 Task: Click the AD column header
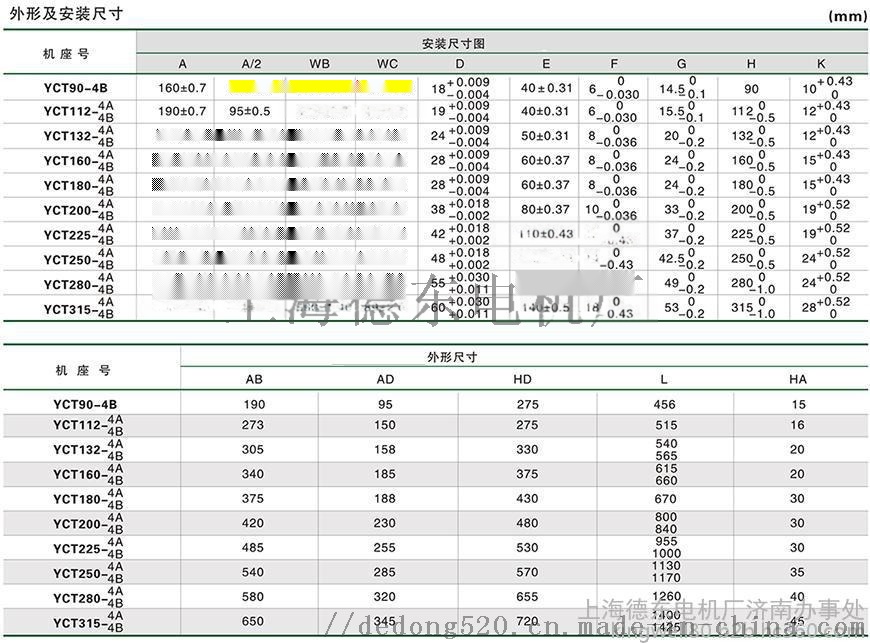tap(385, 379)
